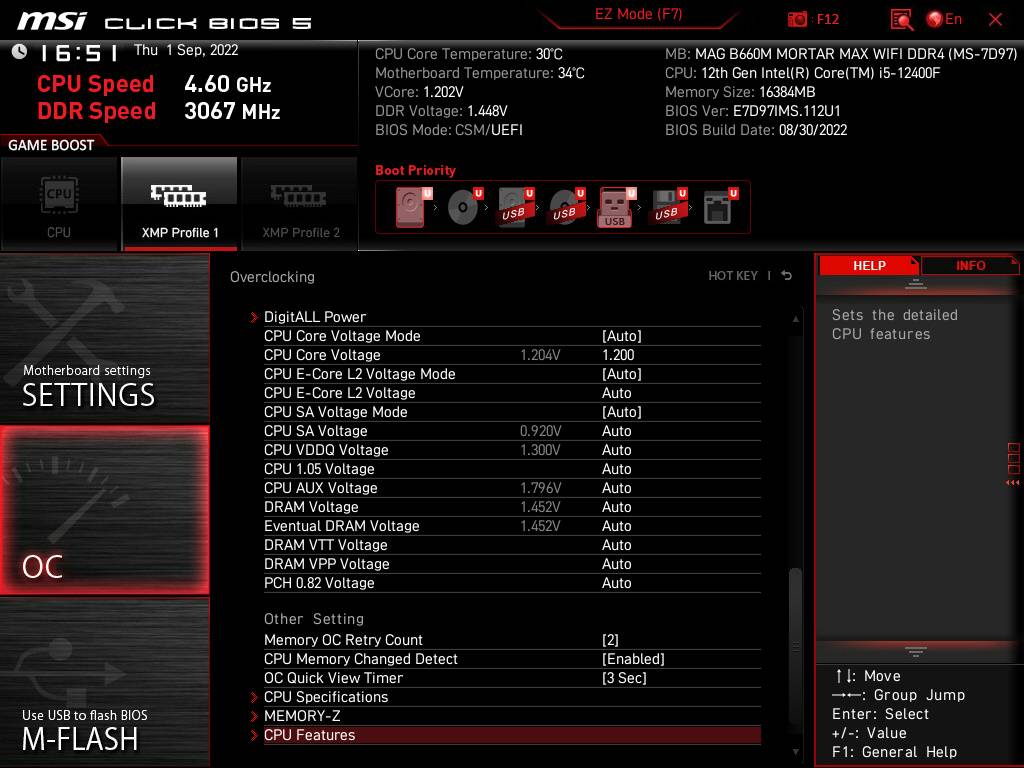Change language via the En globe icon
The height and width of the screenshot is (768, 1024).
pos(944,19)
